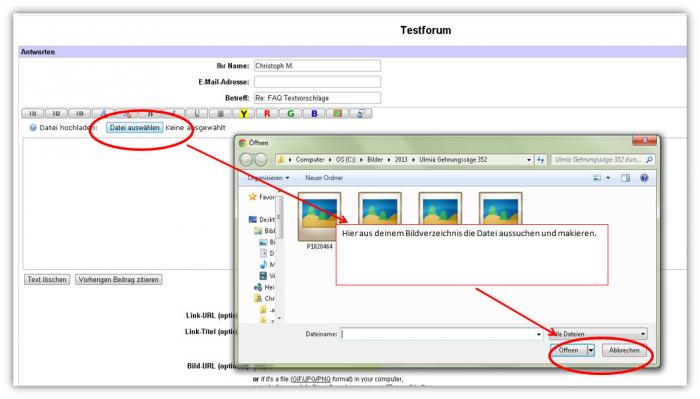Screen dimensions: 700x399
Task: Color the text yellow with the Y button
Action: point(244,113)
